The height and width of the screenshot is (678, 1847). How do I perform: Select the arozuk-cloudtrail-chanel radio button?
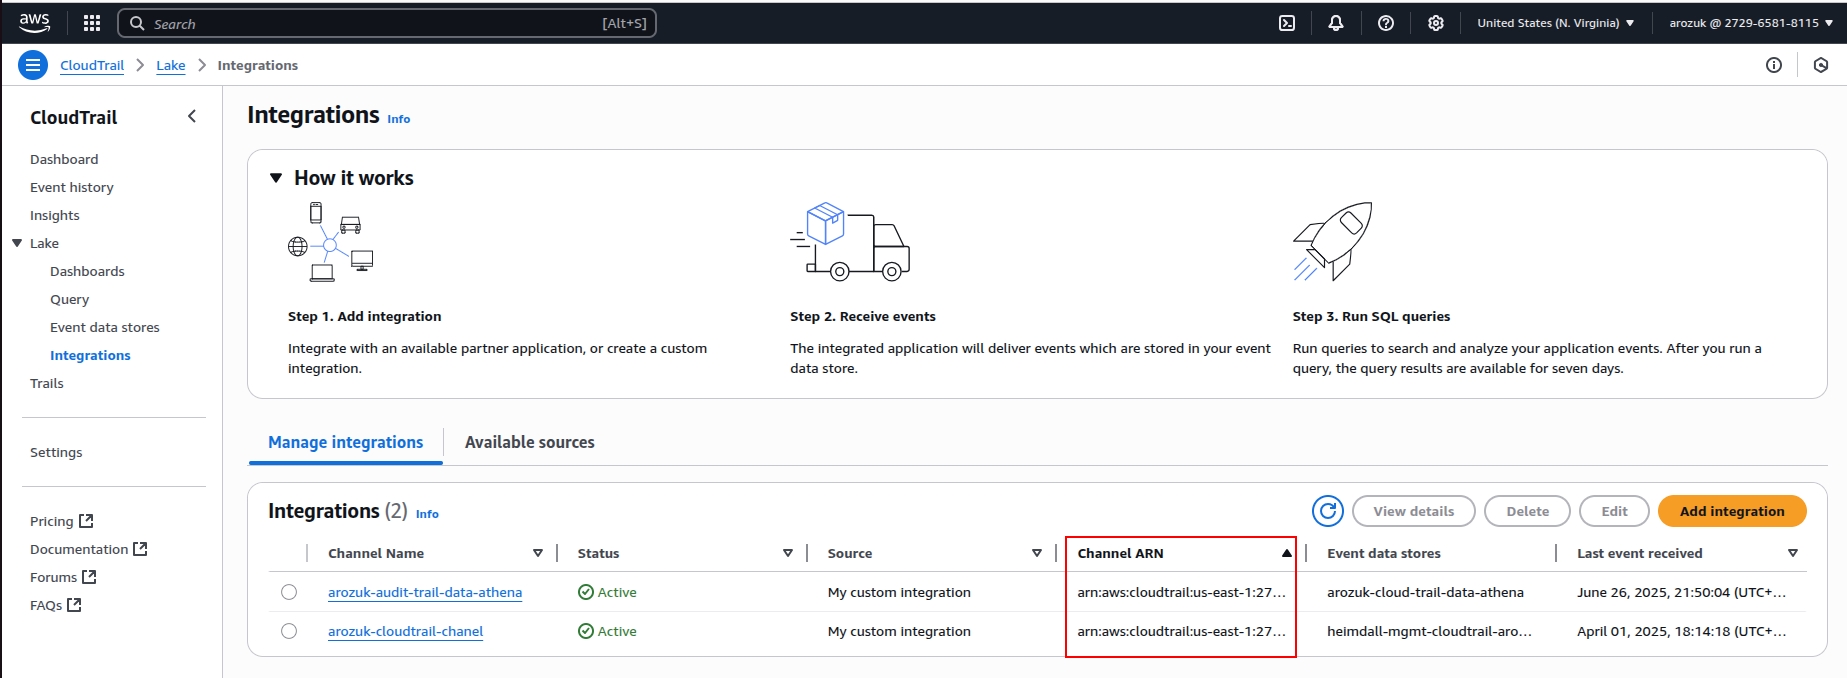(x=289, y=631)
